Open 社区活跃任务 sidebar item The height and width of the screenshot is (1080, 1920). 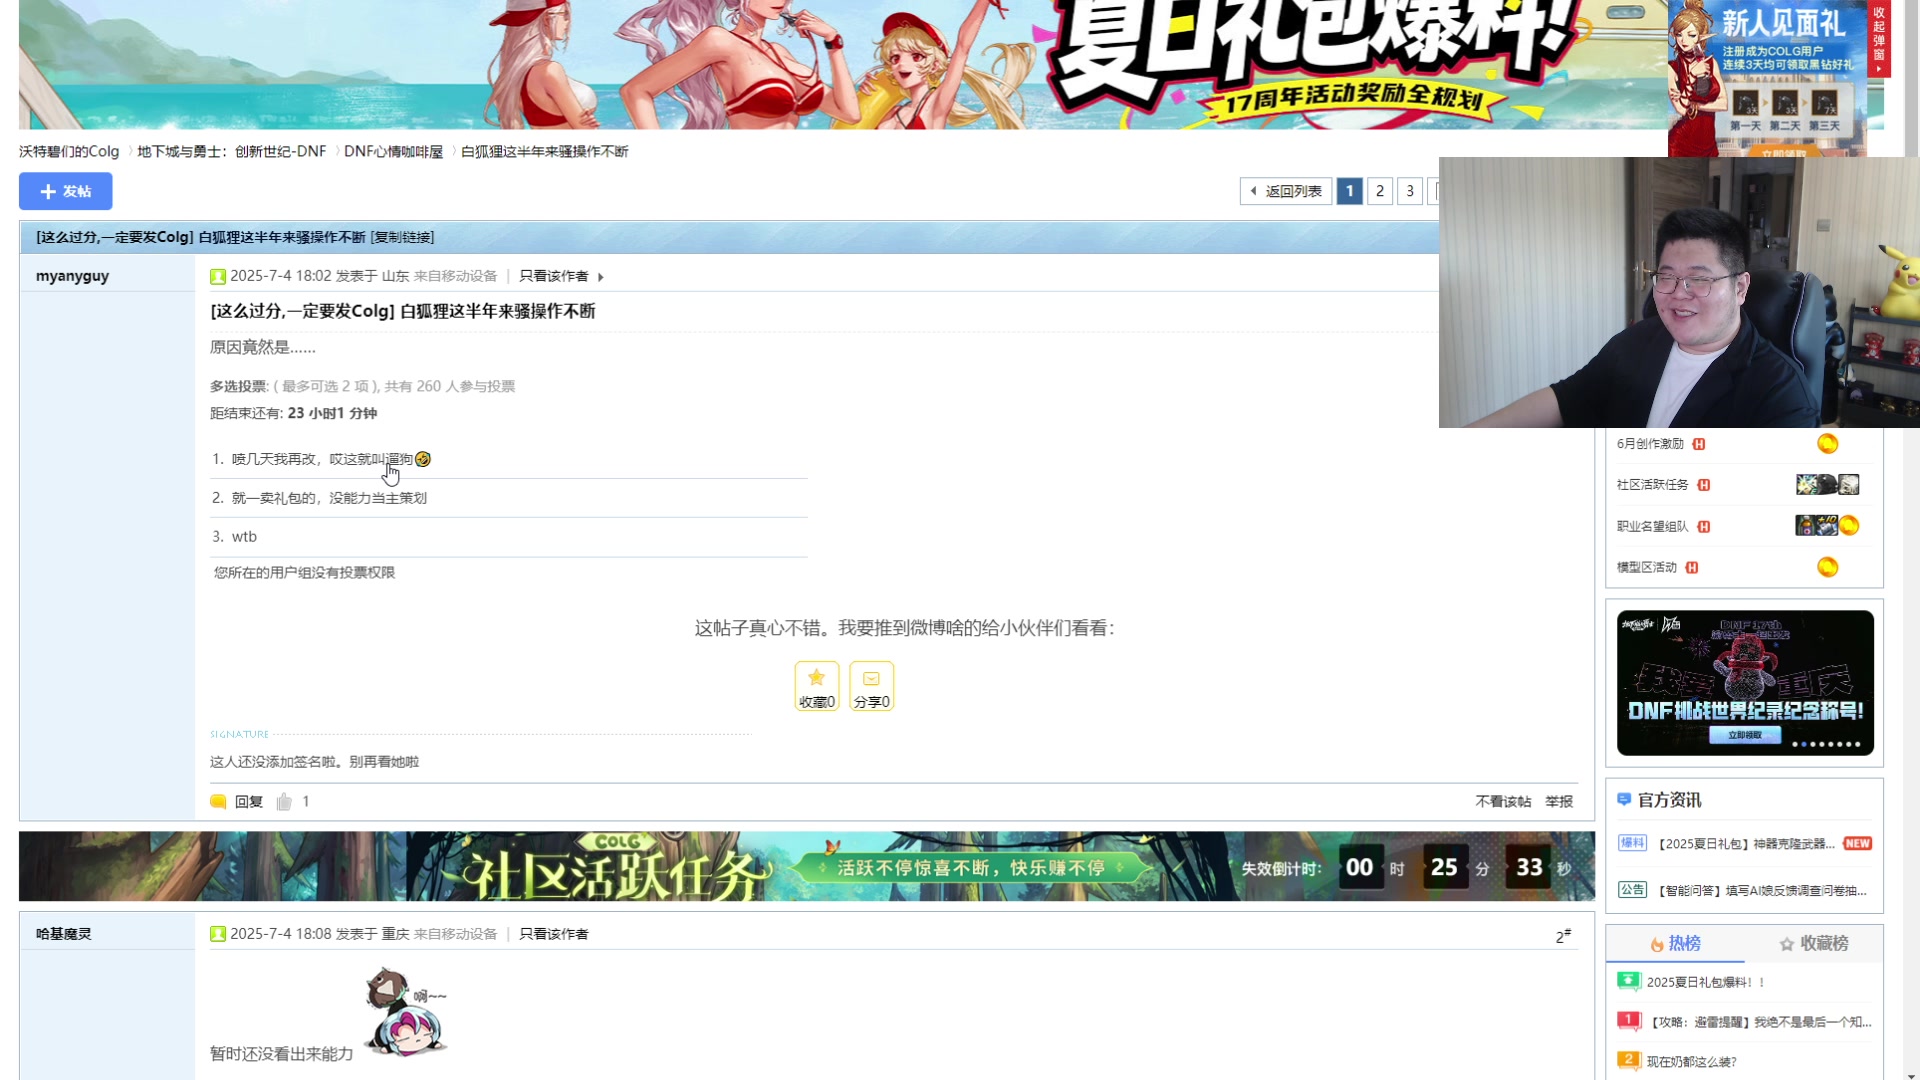pos(1652,485)
